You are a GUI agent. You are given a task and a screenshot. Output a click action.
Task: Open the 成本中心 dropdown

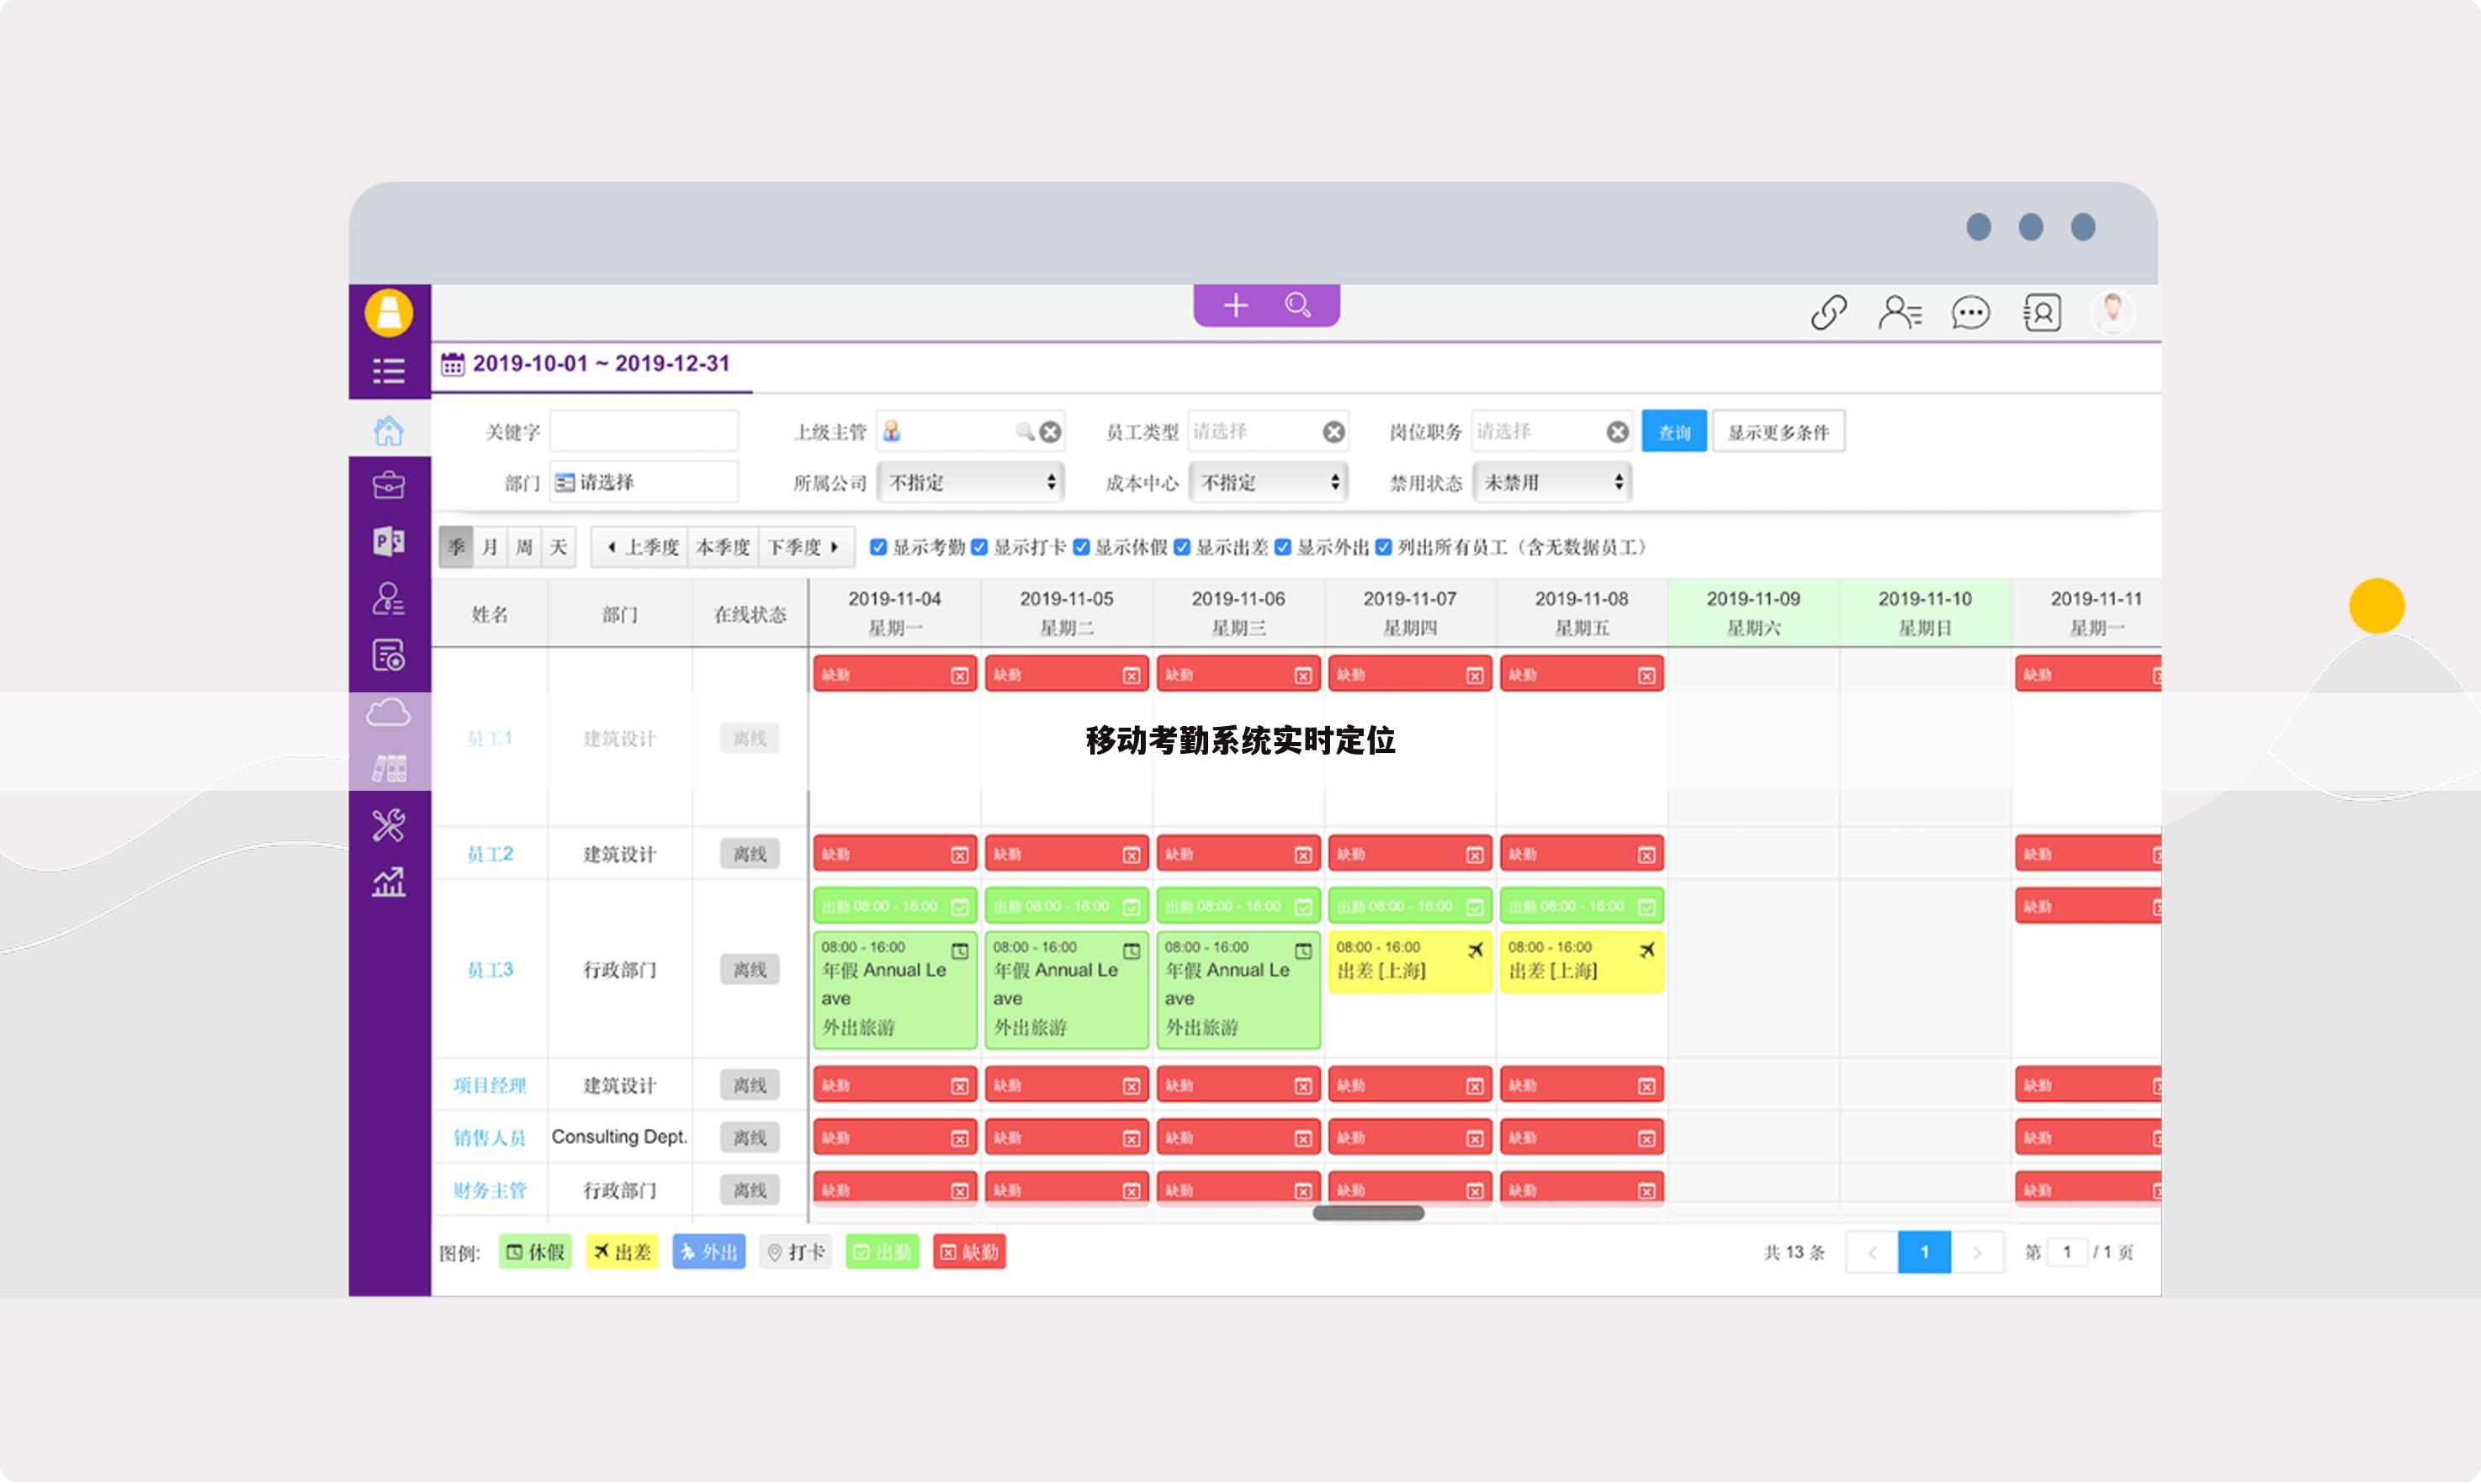[1269, 483]
